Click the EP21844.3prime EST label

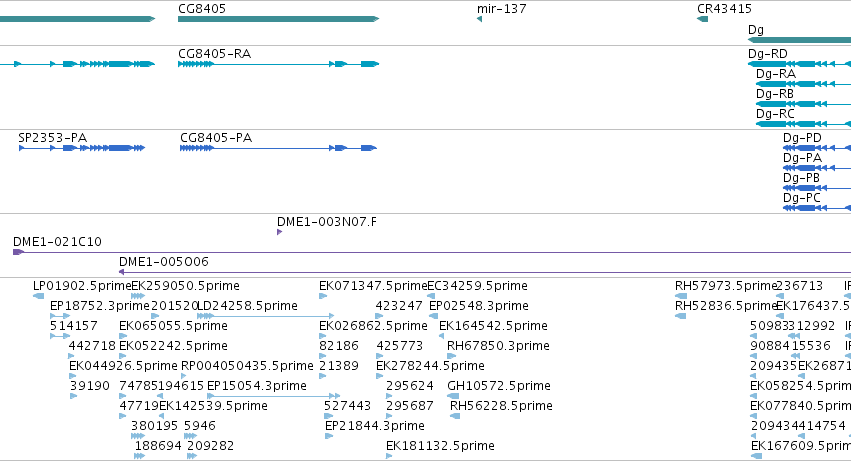click(374, 427)
